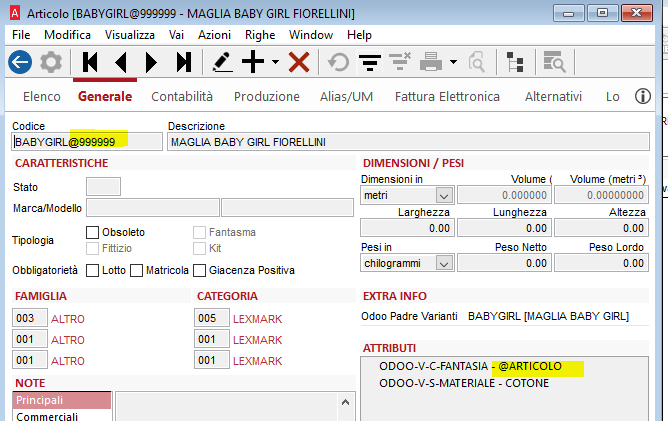Viewport: 668px width, 421px height.
Task: Jump to the last record
Action: click(183, 62)
